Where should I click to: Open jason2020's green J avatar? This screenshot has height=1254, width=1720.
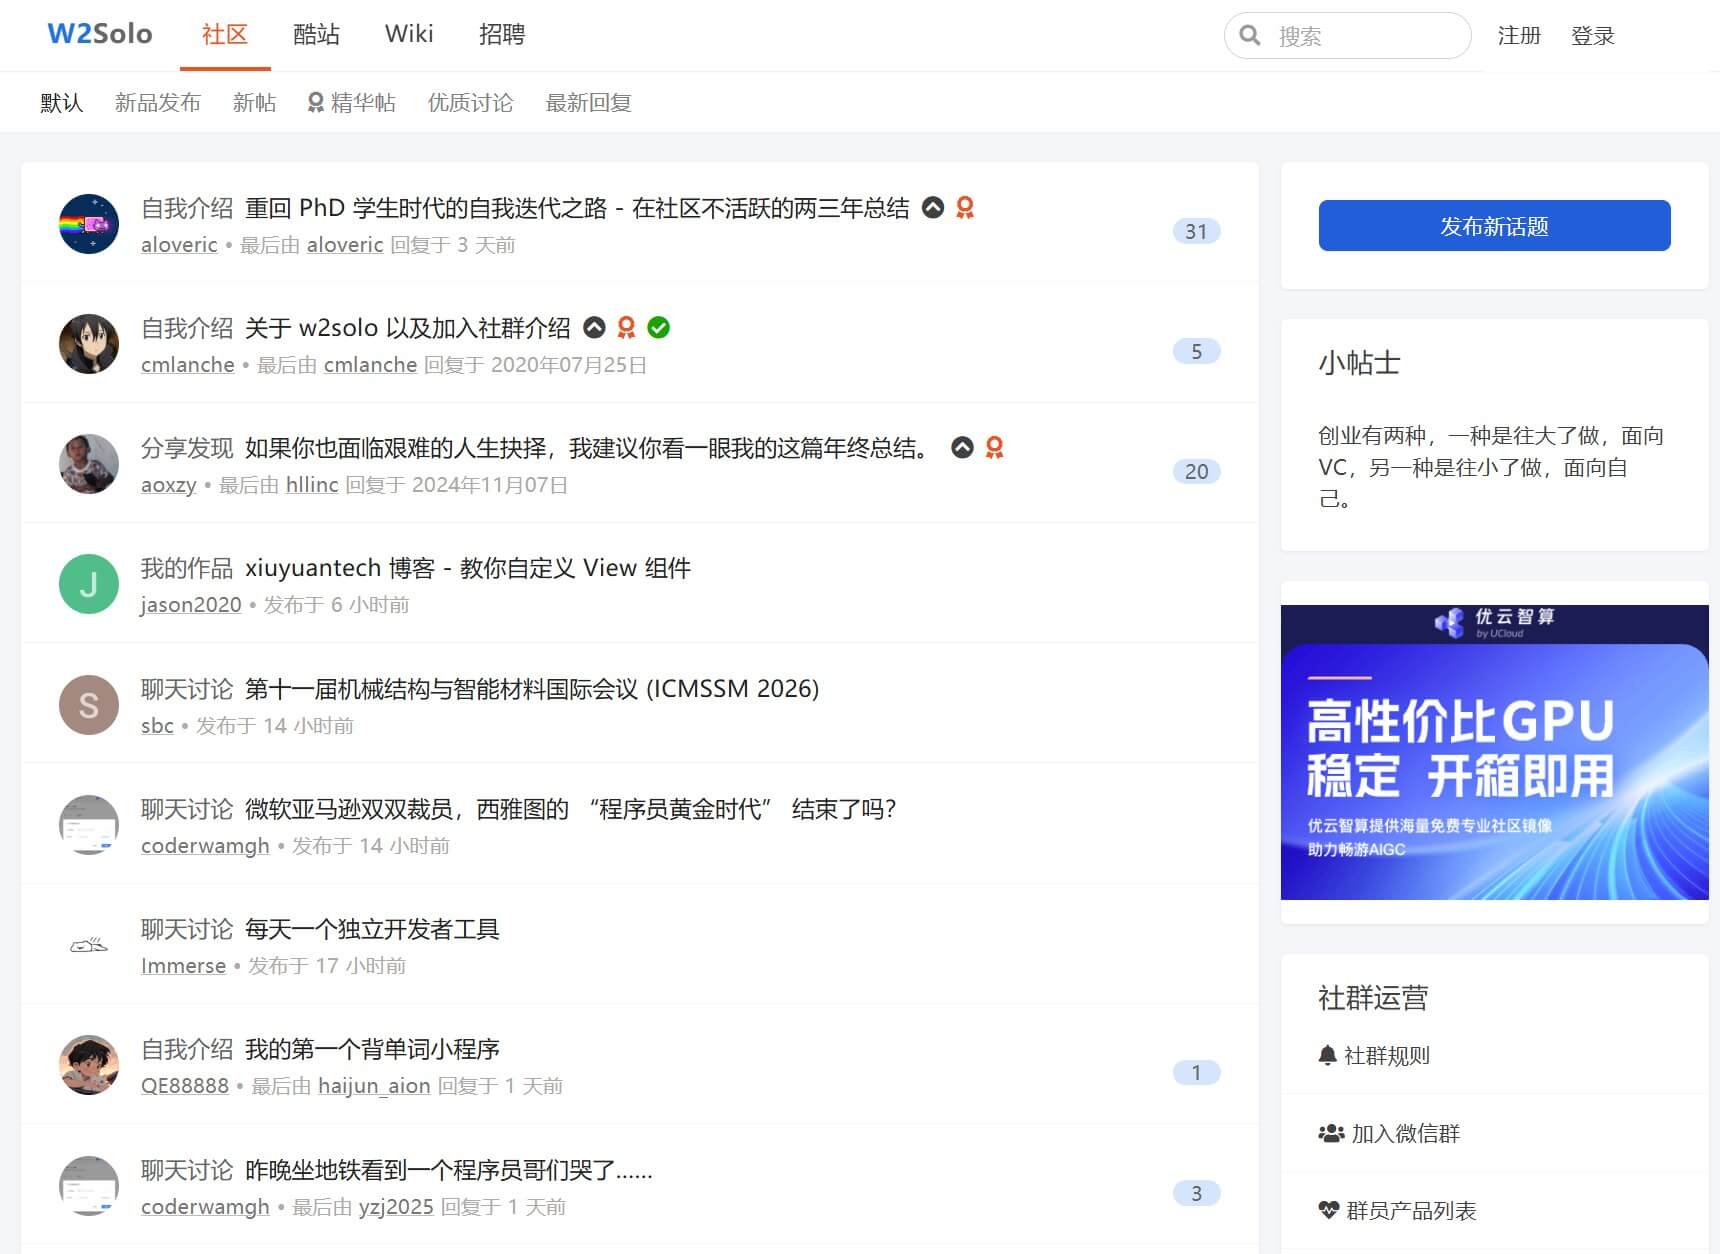pos(89,584)
